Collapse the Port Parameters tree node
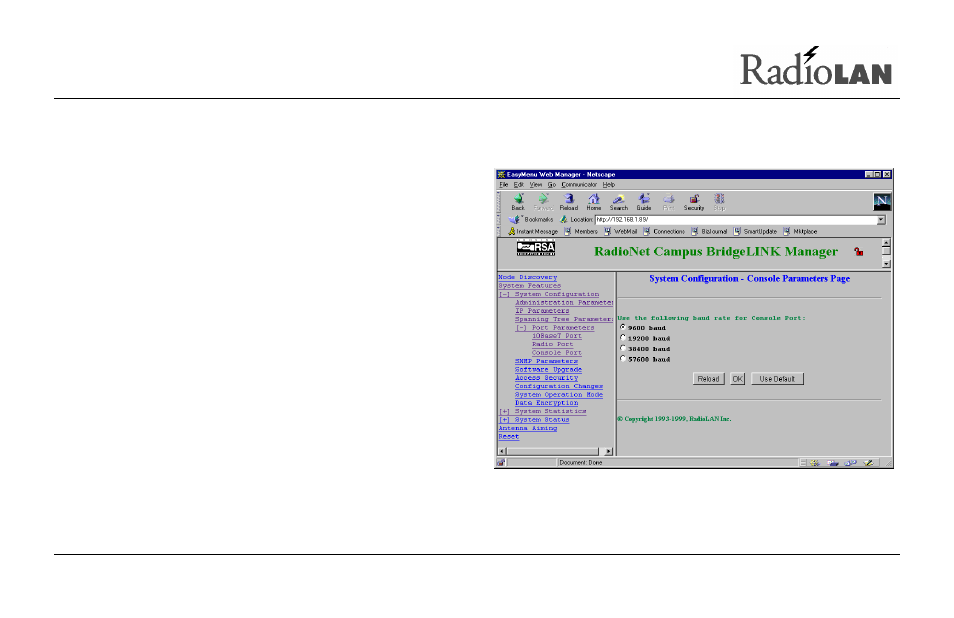The width and height of the screenshot is (954, 618). coord(521,328)
